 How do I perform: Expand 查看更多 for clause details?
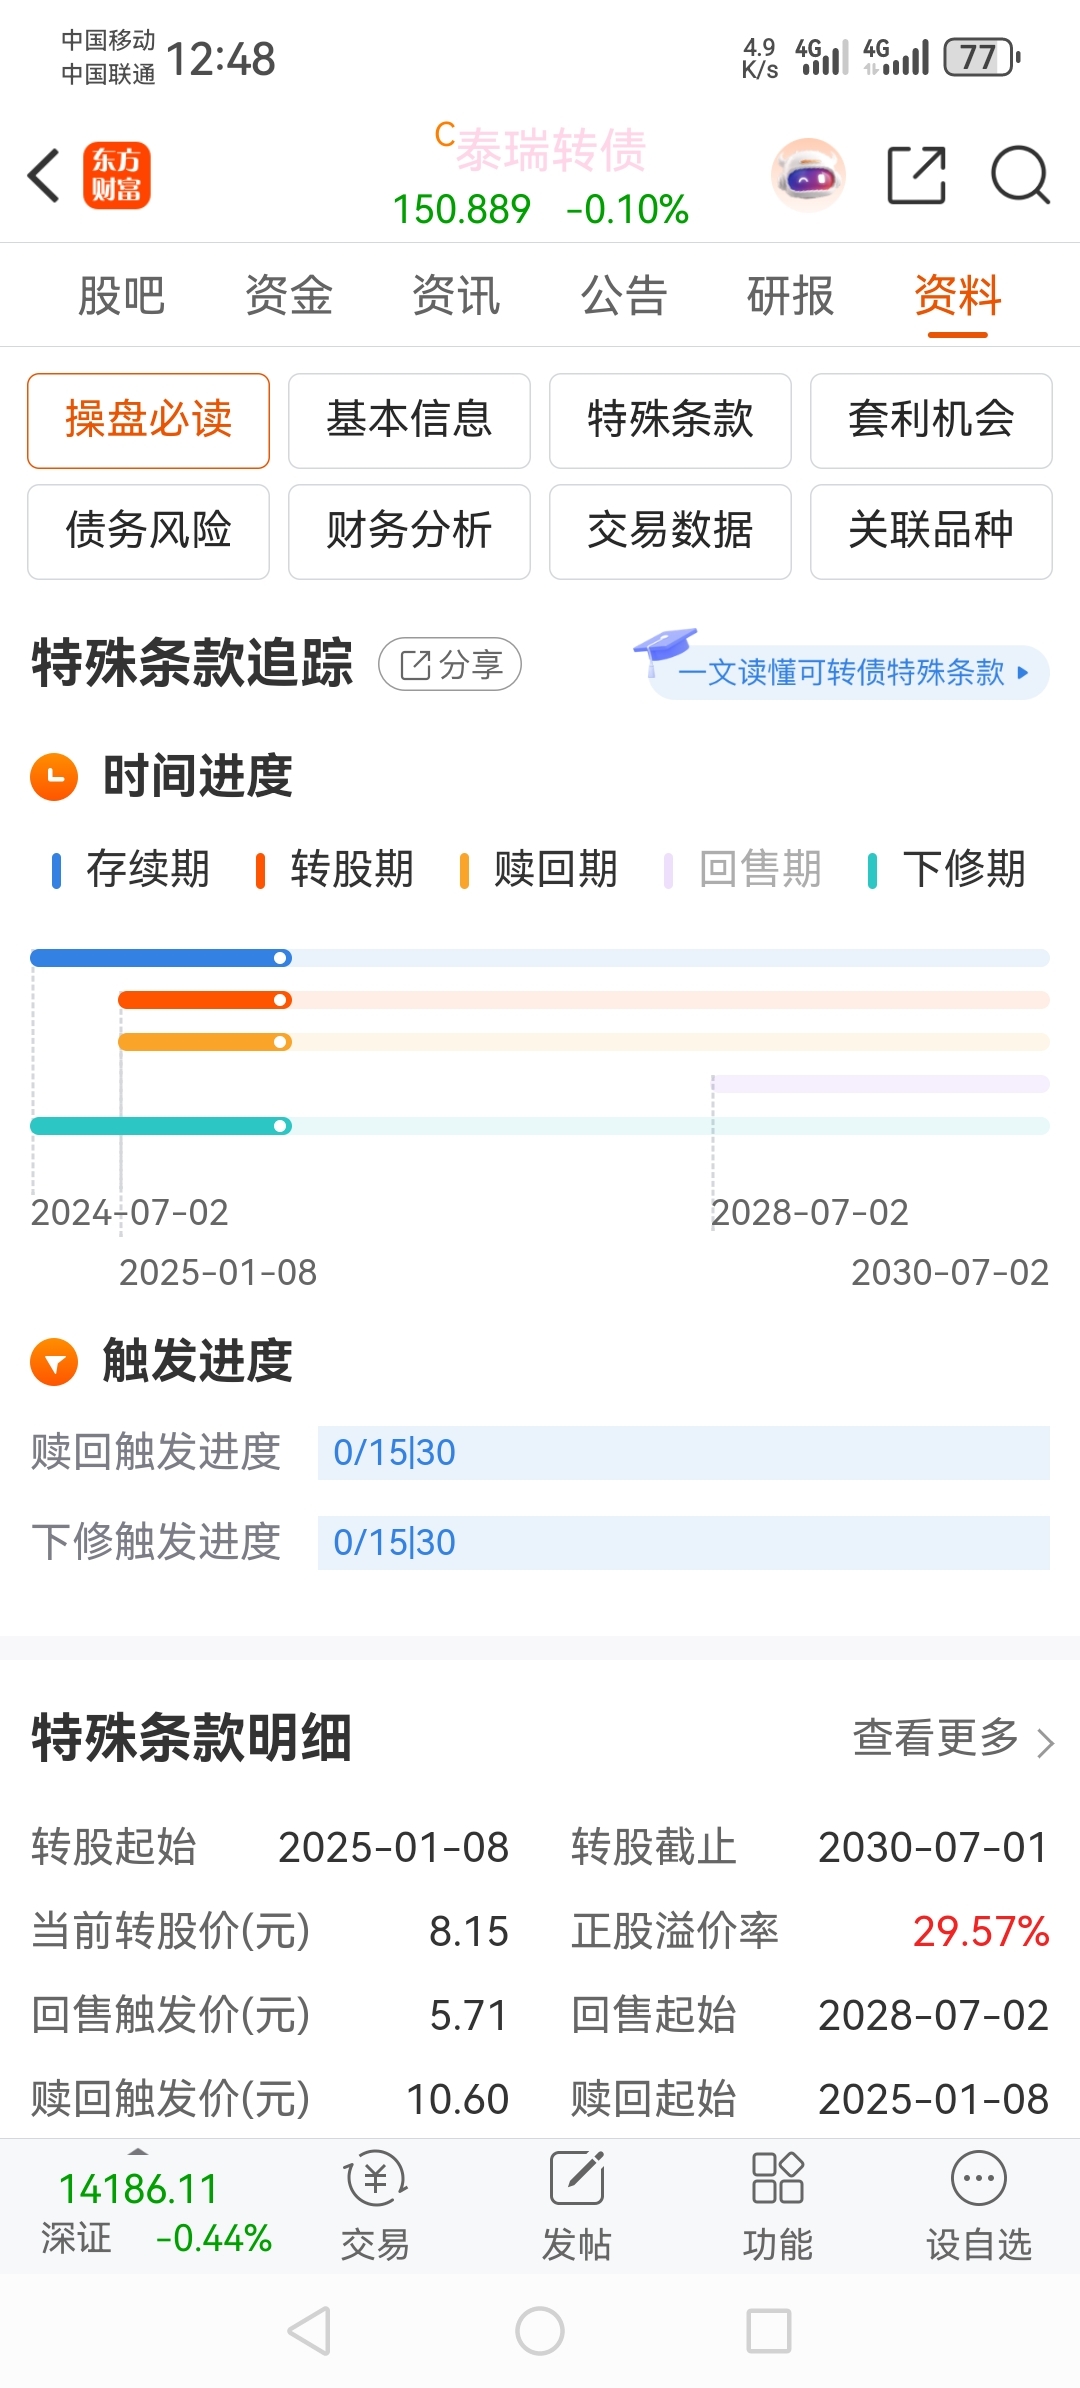click(952, 1739)
